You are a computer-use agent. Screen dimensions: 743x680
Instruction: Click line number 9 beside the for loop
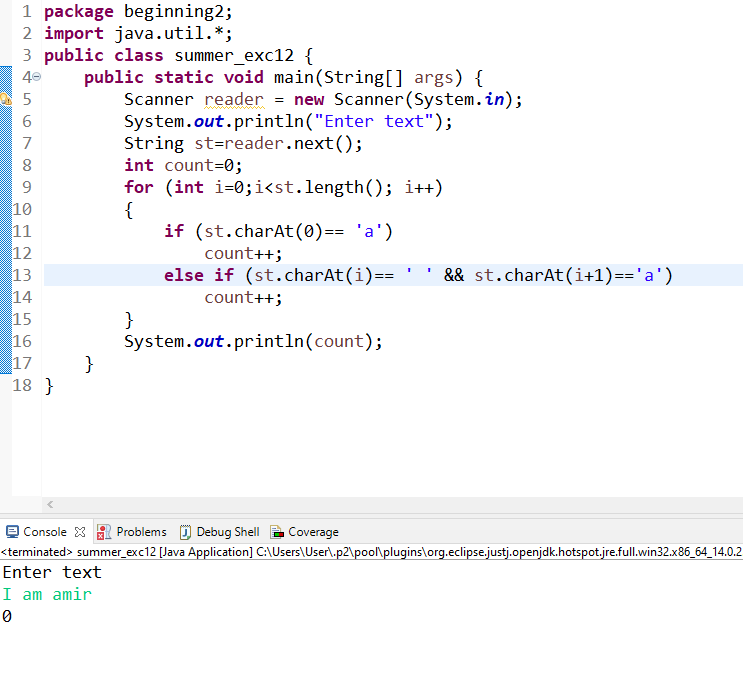[x=27, y=187]
